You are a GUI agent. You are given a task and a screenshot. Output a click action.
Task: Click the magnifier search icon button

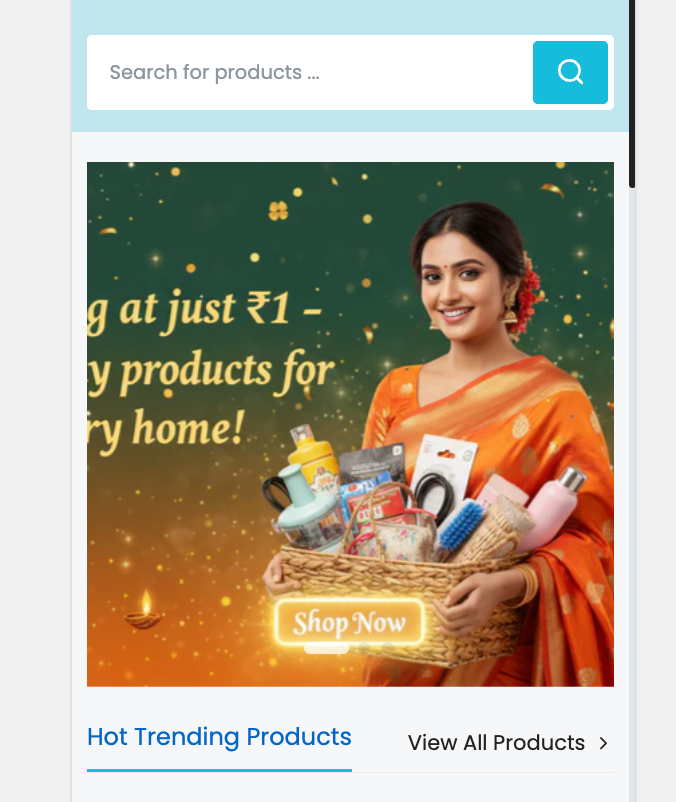570,72
